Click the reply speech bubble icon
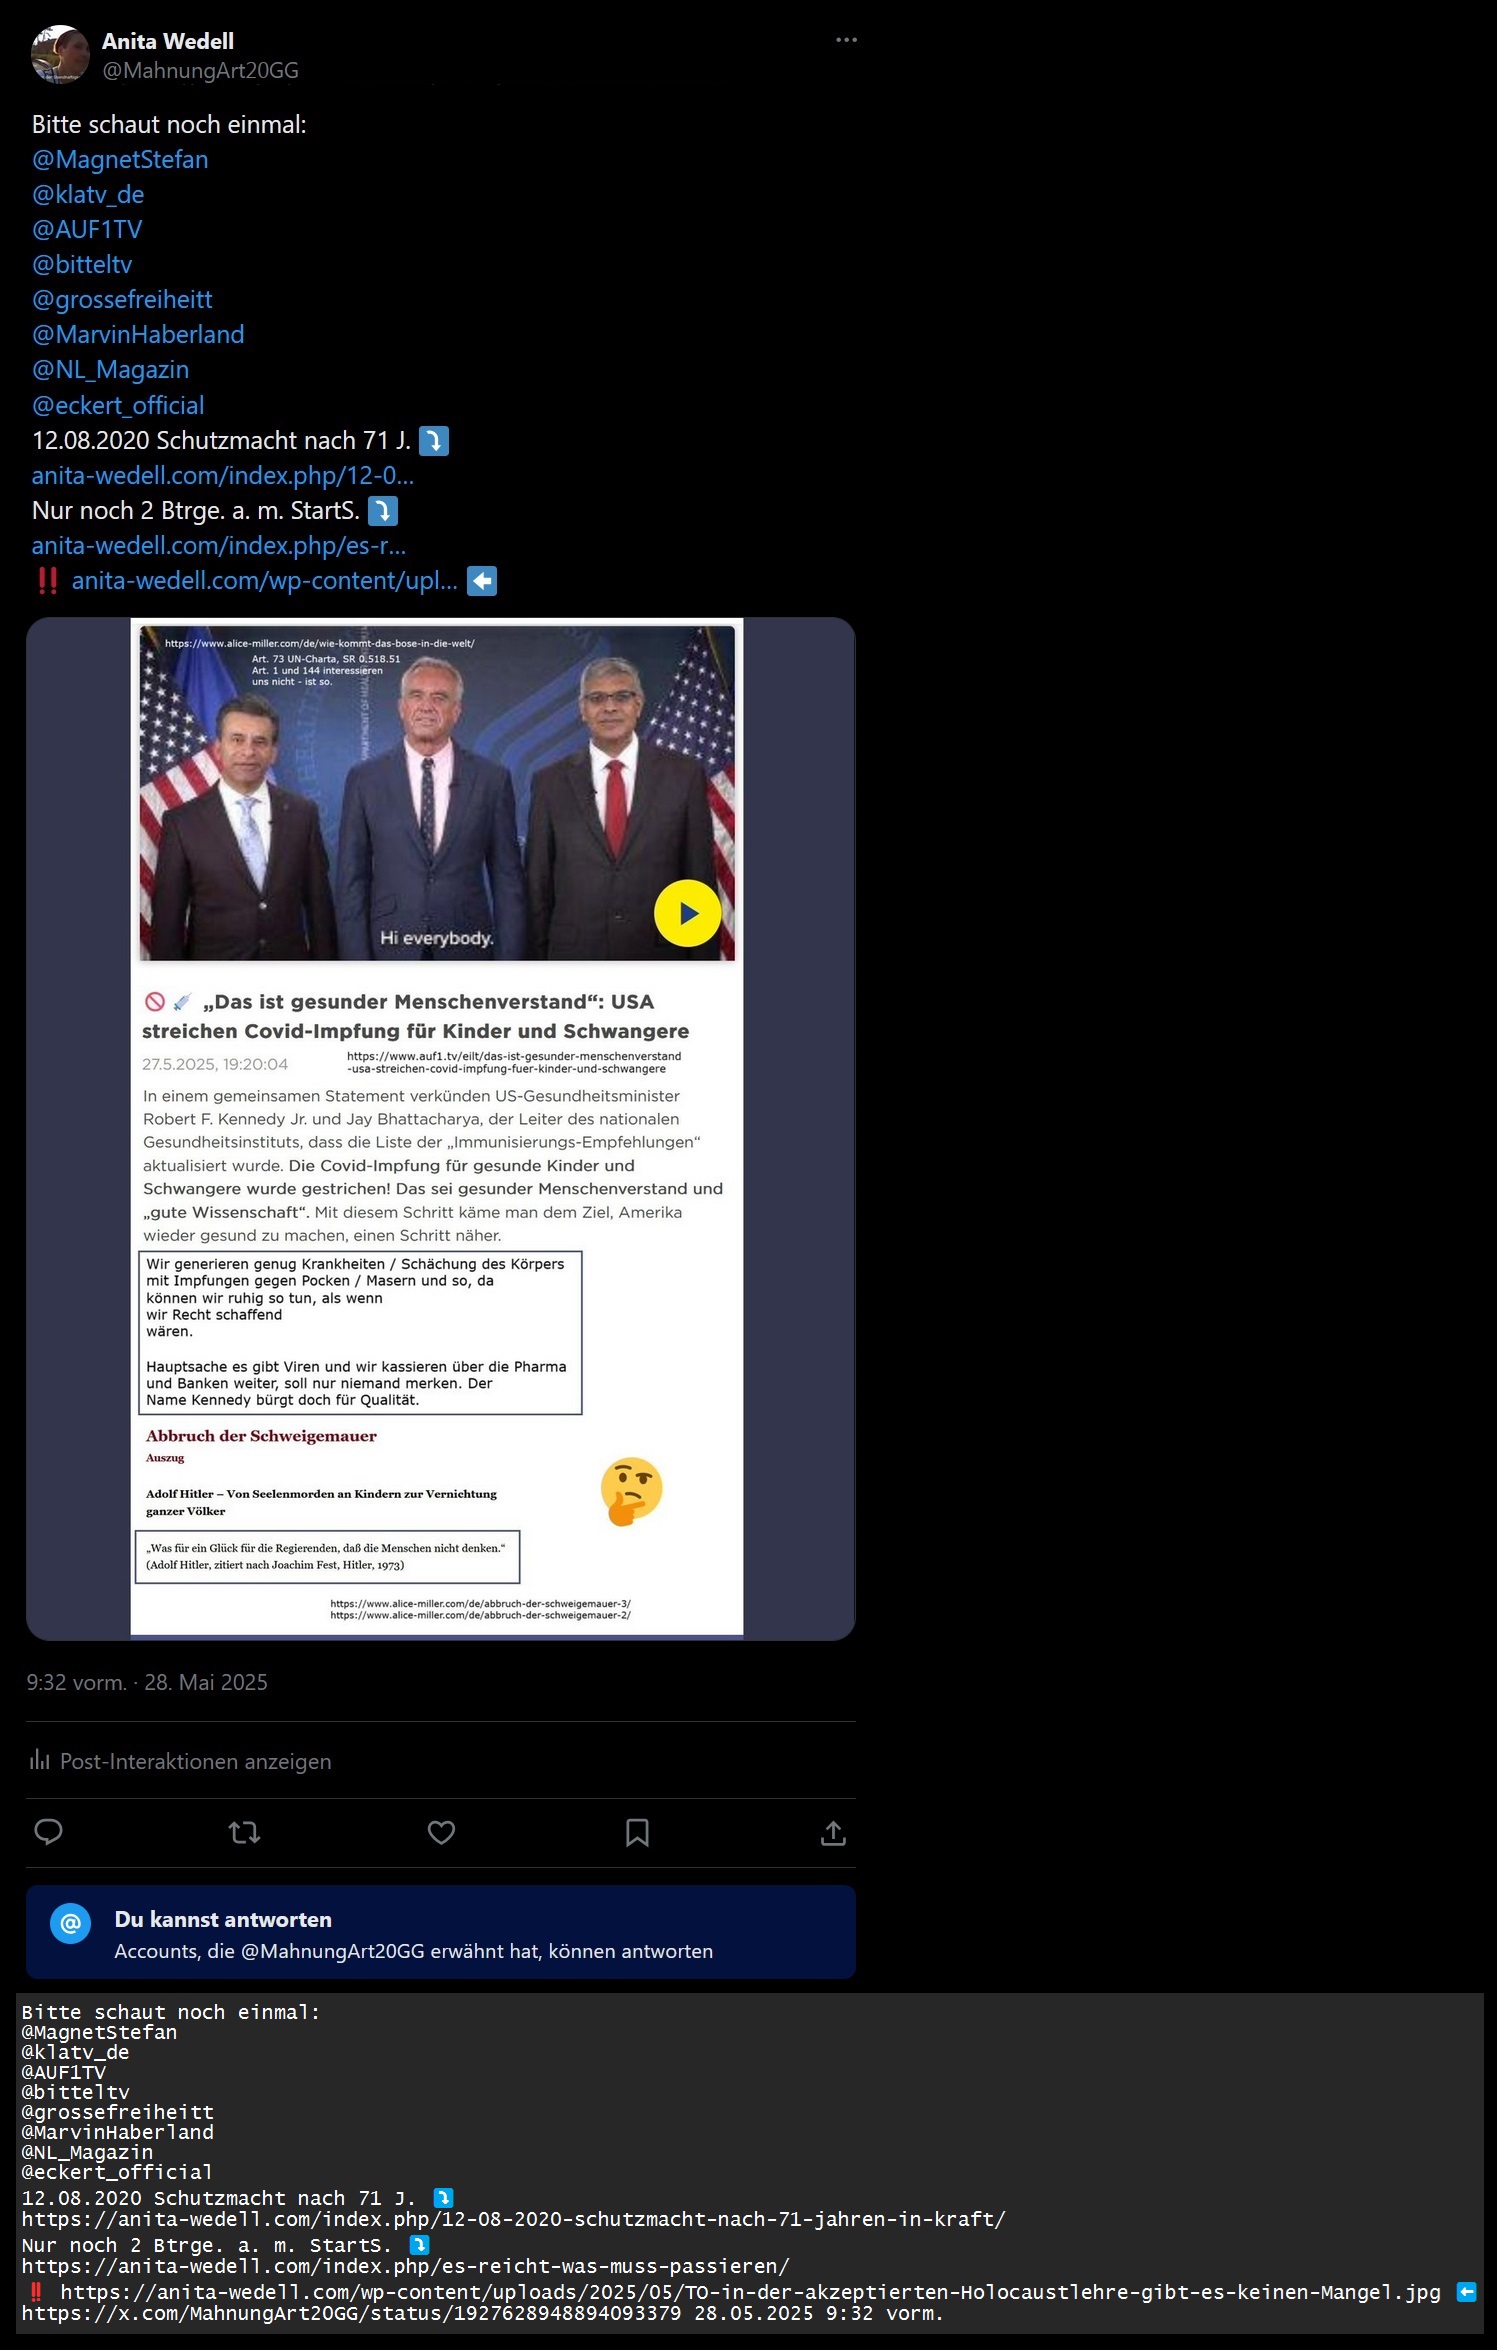Screen dimensions: 1497x2350 pos(49,1832)
